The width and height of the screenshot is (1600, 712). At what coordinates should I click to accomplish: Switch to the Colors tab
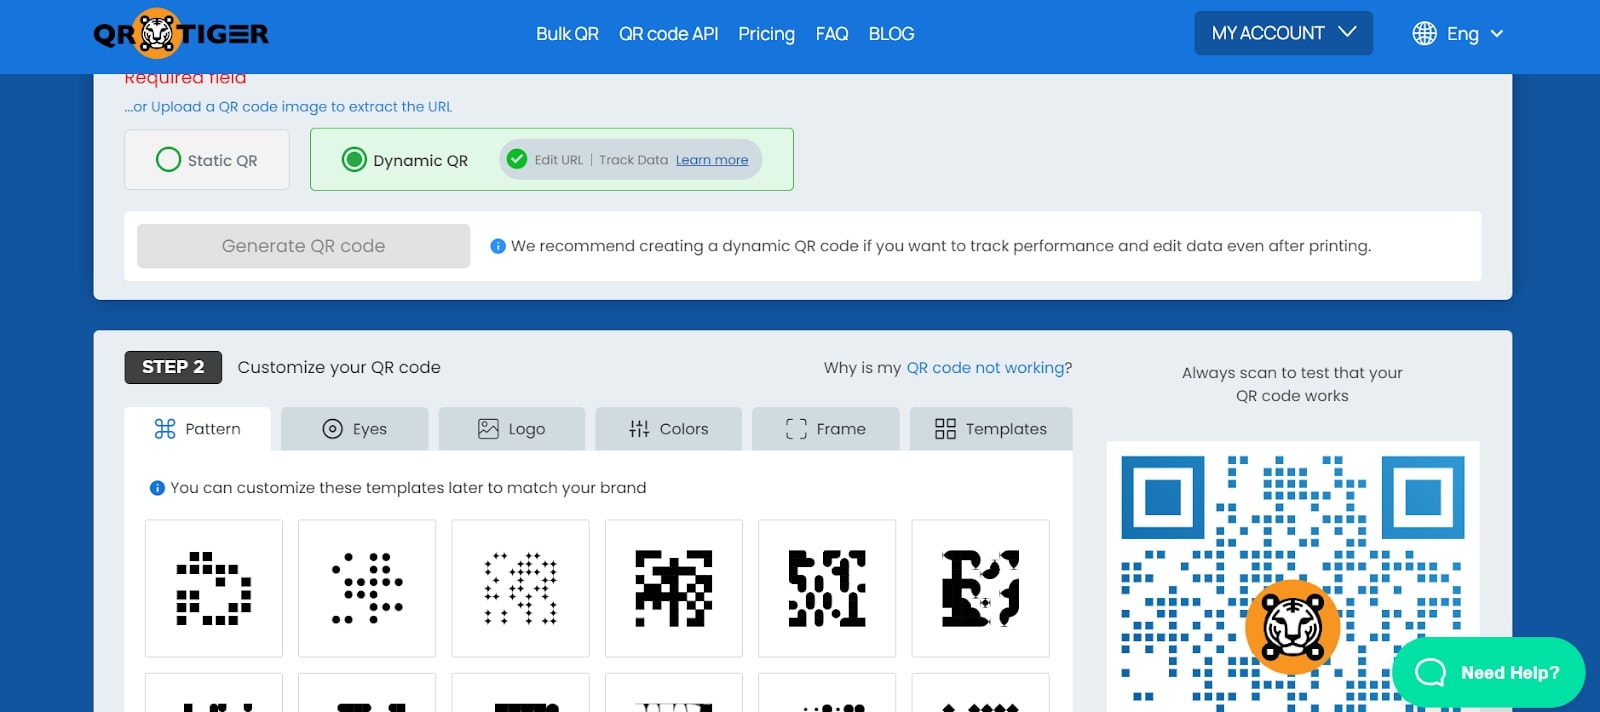tap(669, 429)
